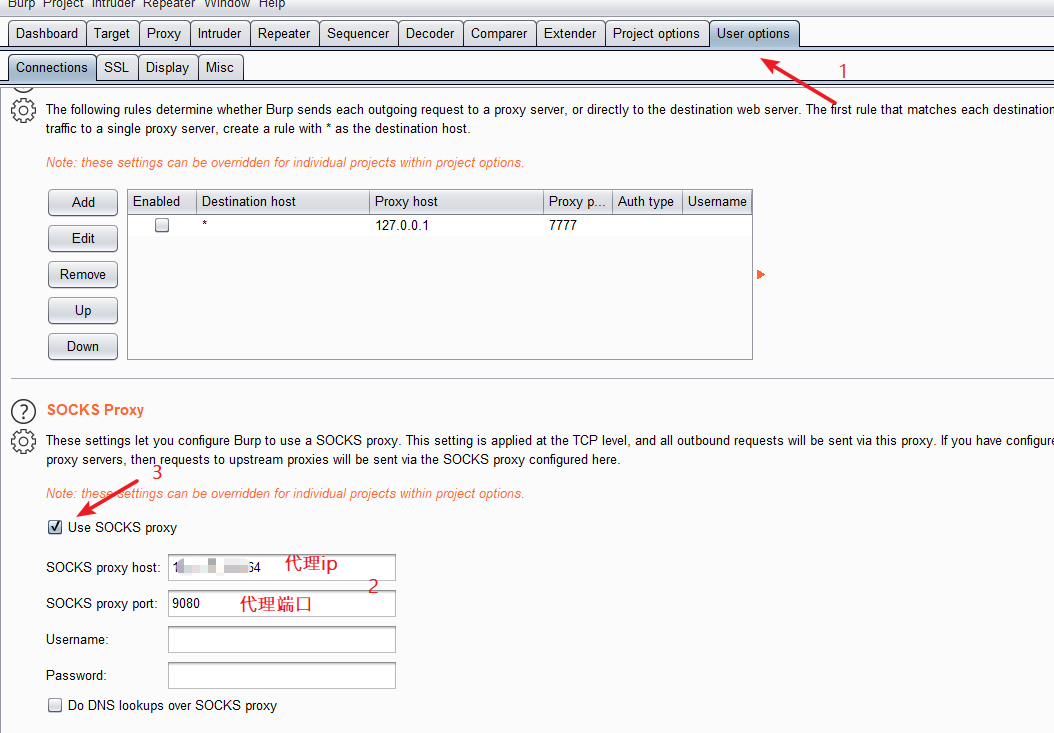Sort by Destination host column header

pyautogui.click(x=283, y=202)
